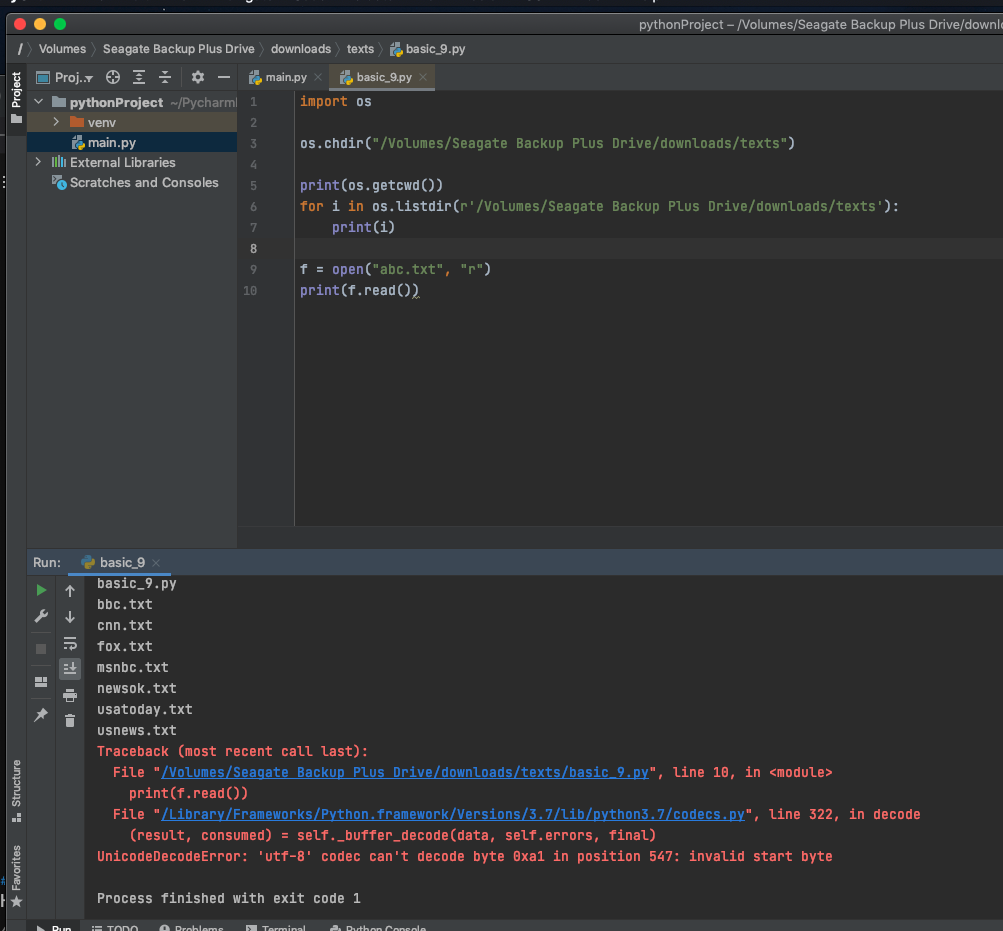The height and width of the screenshot is (931, 1003).
Task: Hide the Project tool window
Action: 224,77
